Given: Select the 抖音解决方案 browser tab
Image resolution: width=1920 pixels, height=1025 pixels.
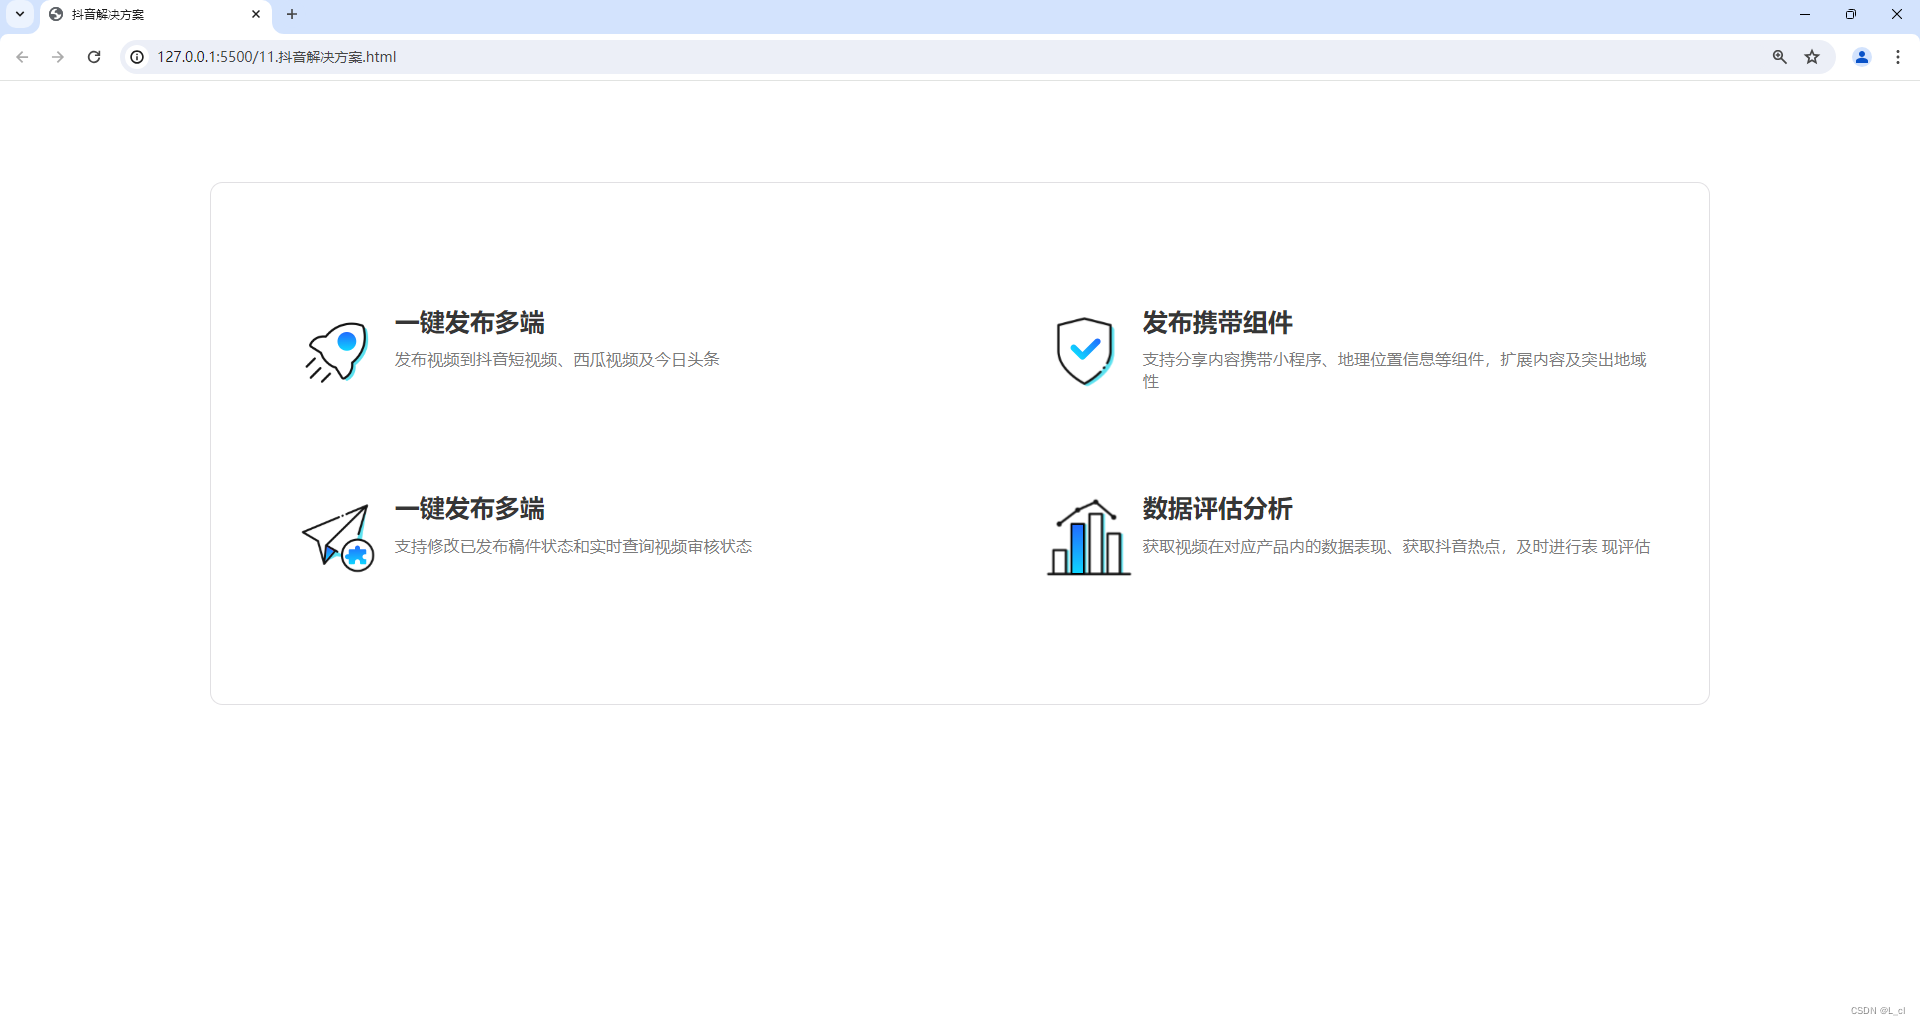Looking at the screenshot, I should [x=155, y=15].
